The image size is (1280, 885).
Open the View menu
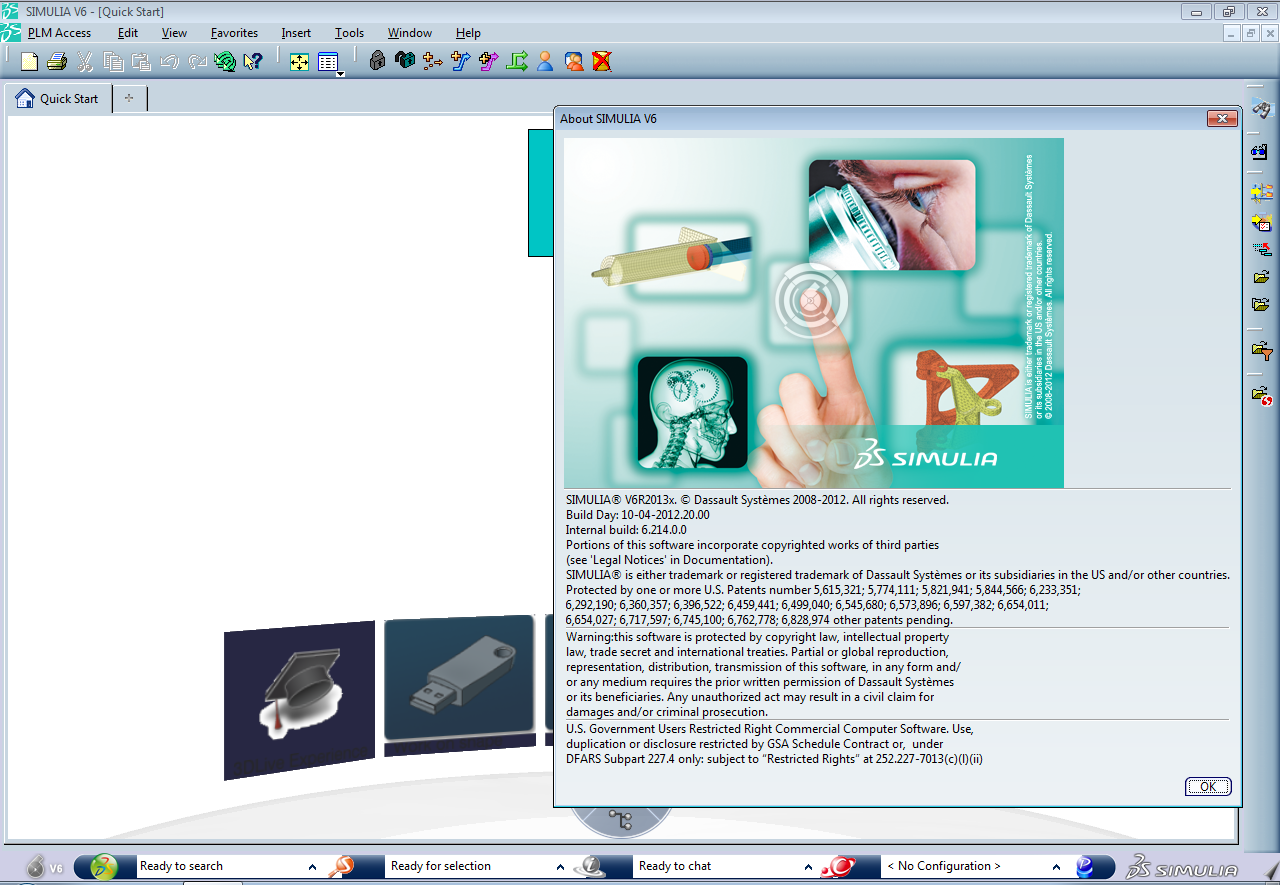click(x=174, y=33)
